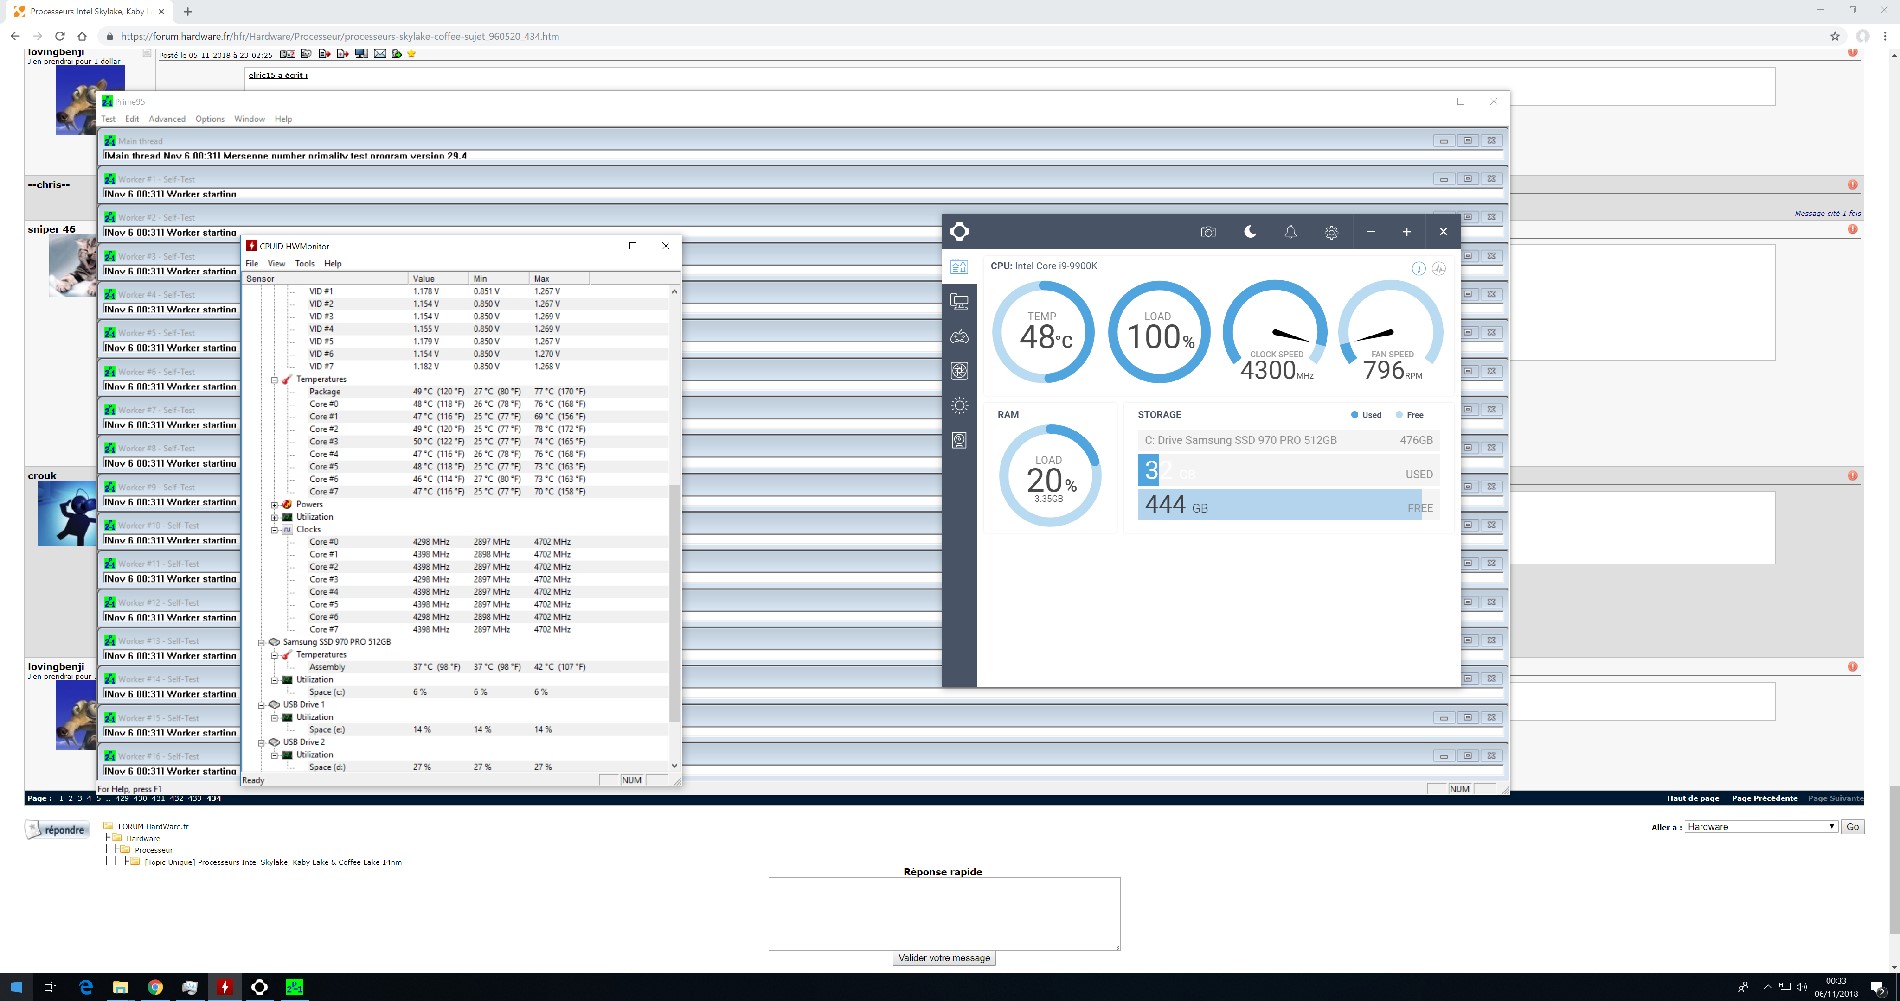
Task: Collapse the USB Drive 2 node
Action: tap(261, 743)
